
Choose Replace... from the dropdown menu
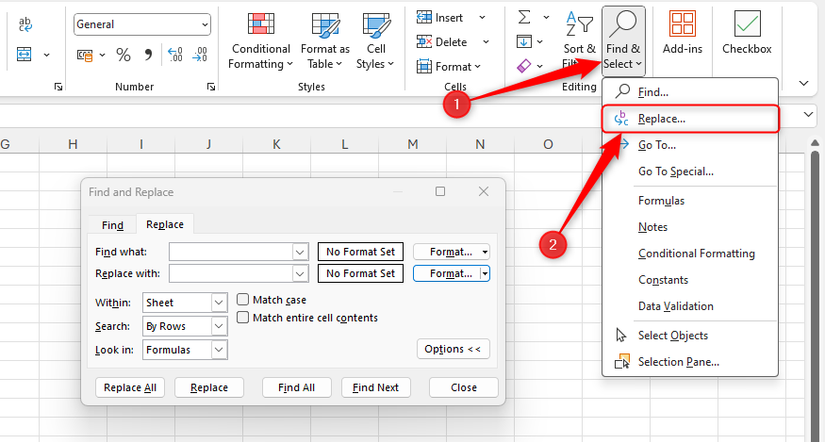point(690,119)
